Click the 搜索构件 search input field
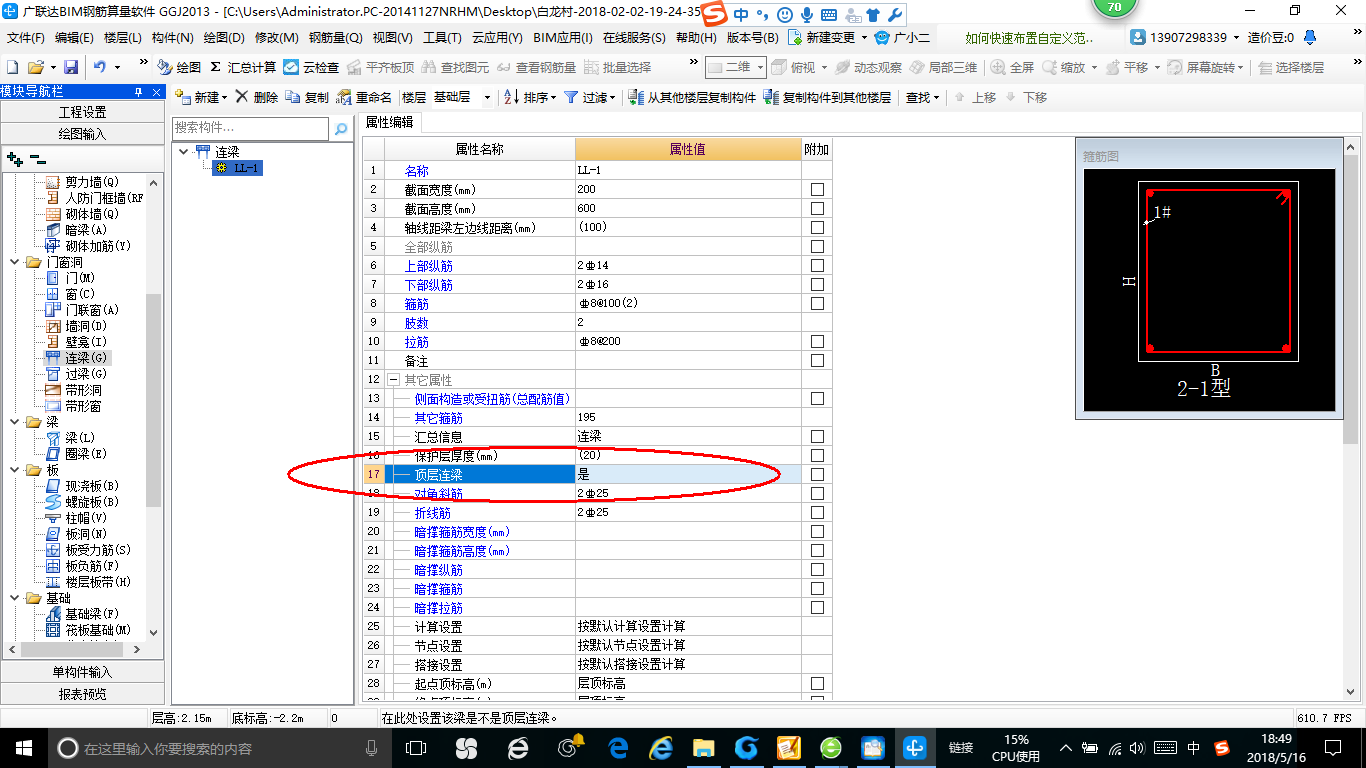Screen dimensions: 1366x768 click(x=250, y=128)
